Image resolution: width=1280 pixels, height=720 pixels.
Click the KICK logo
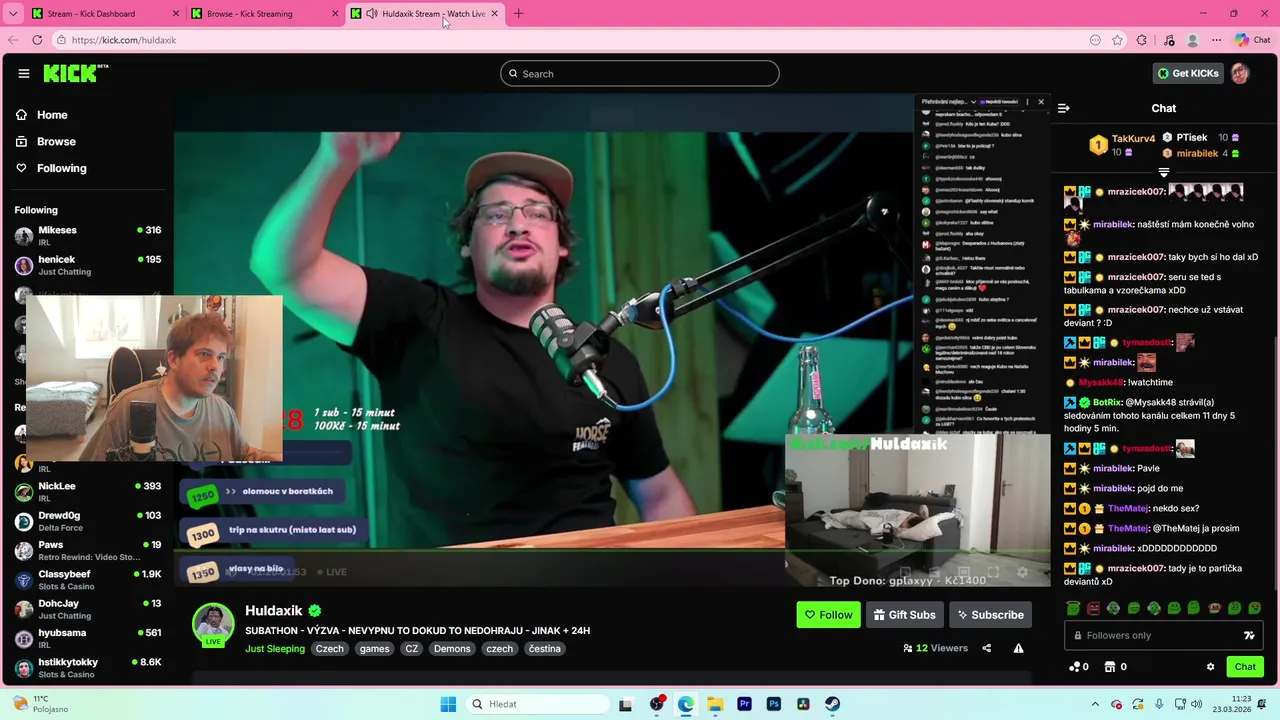[x=76, y=73]
